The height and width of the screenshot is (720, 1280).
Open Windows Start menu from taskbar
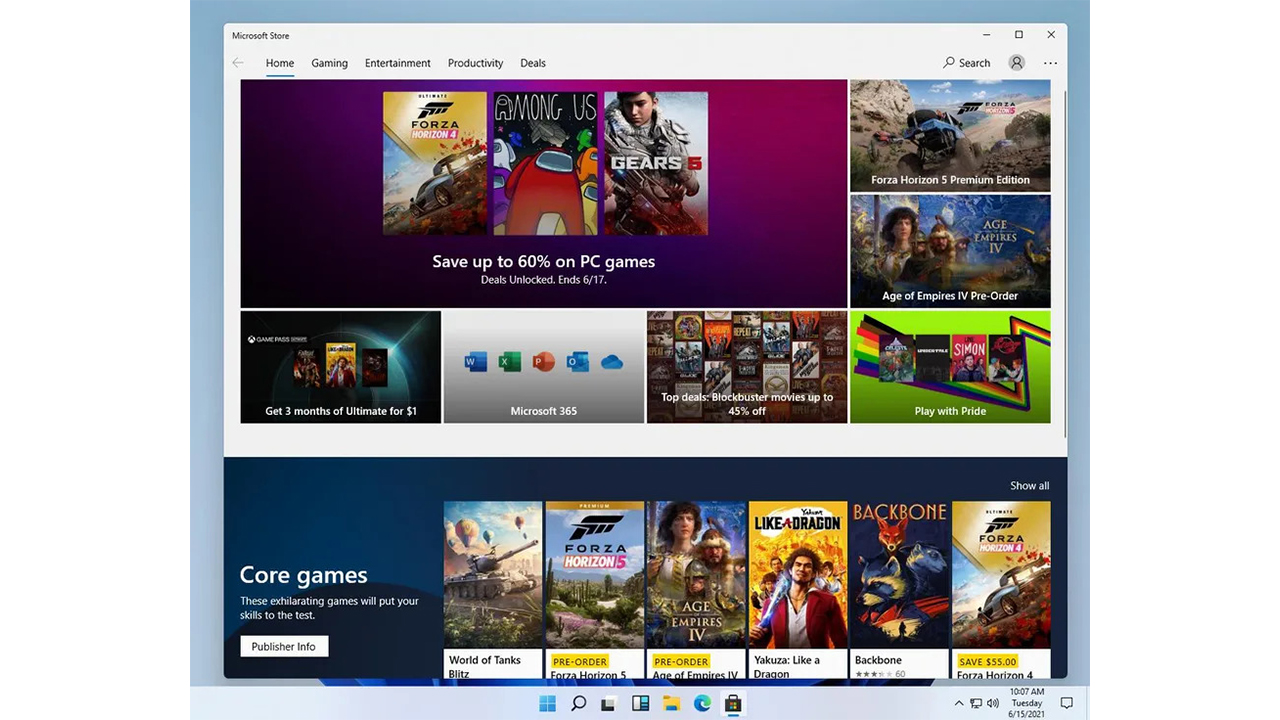[x=548, y=704]
